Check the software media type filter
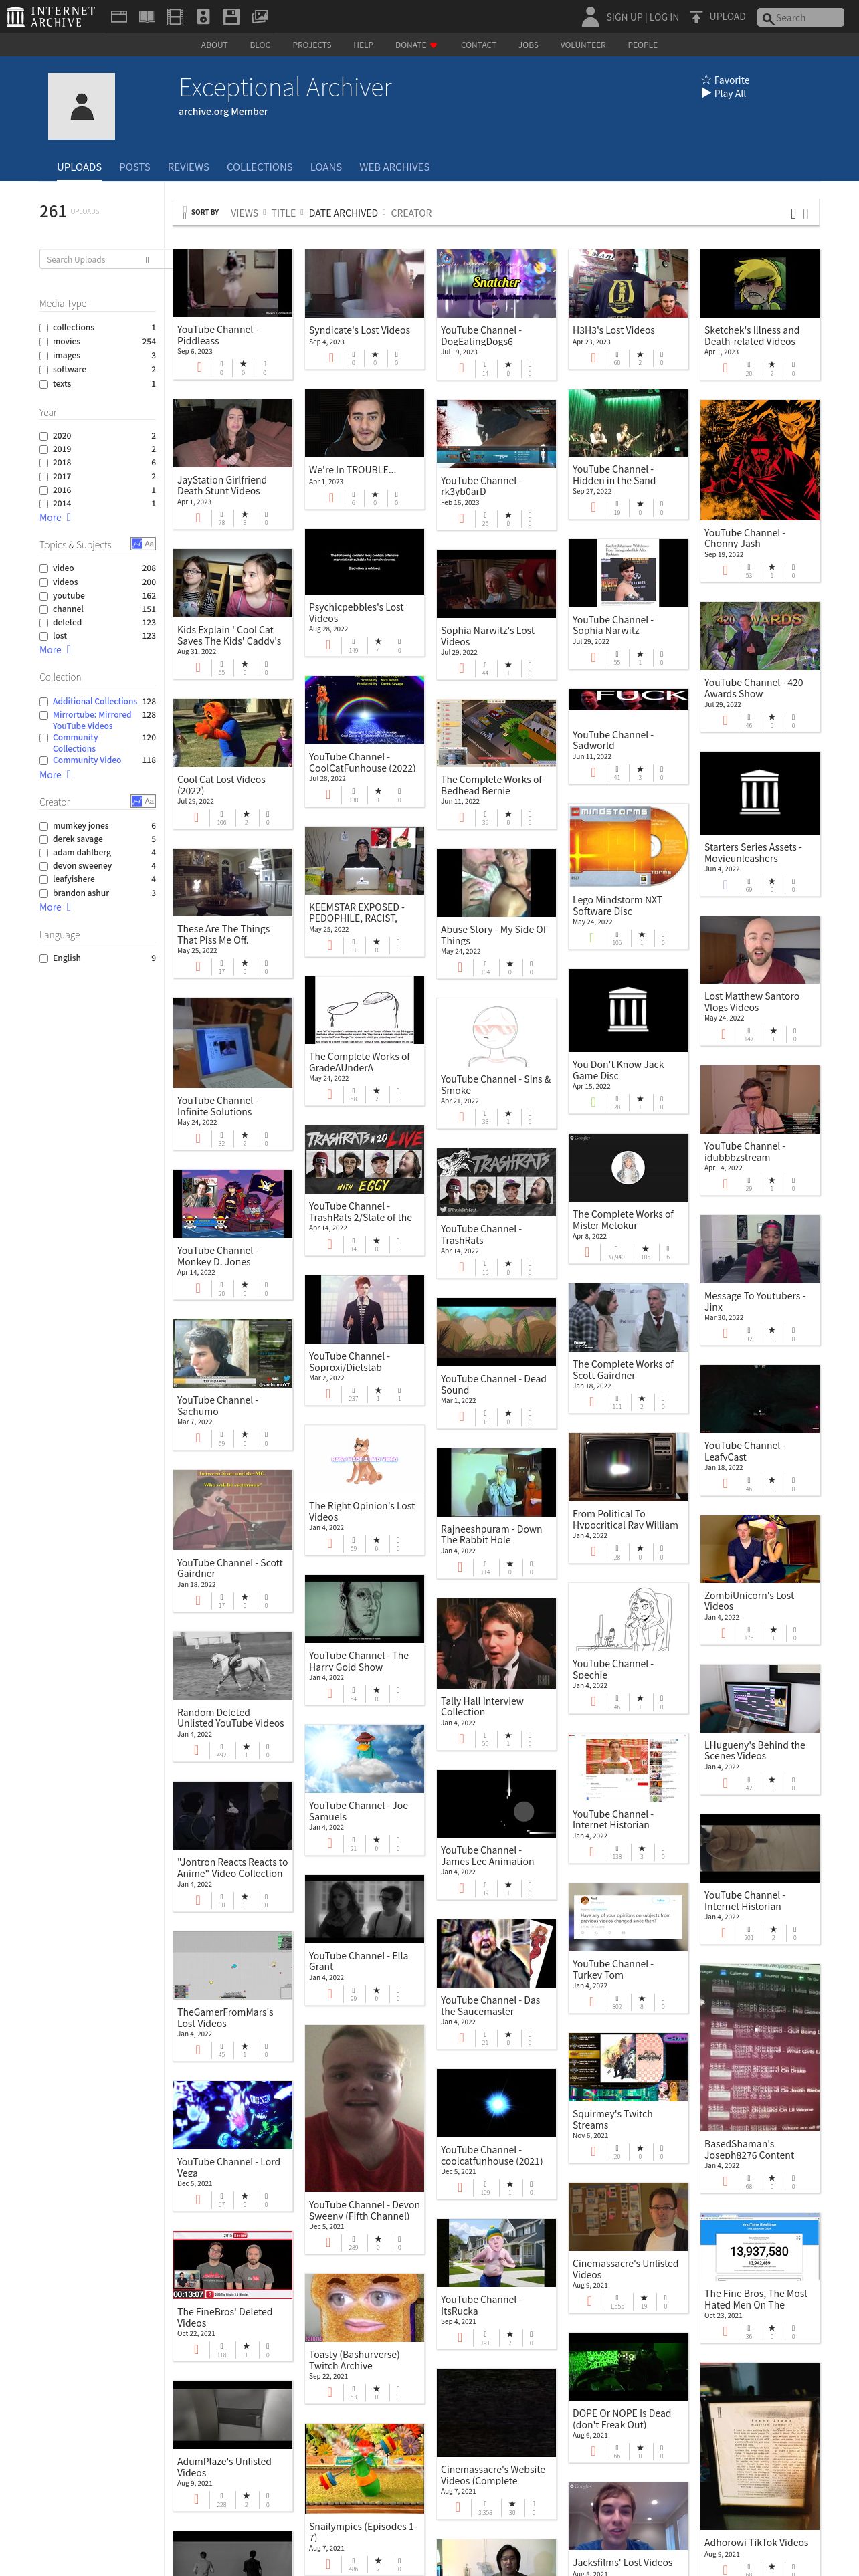The width and height of the screenshot is (859, 2576). (44, 370)
